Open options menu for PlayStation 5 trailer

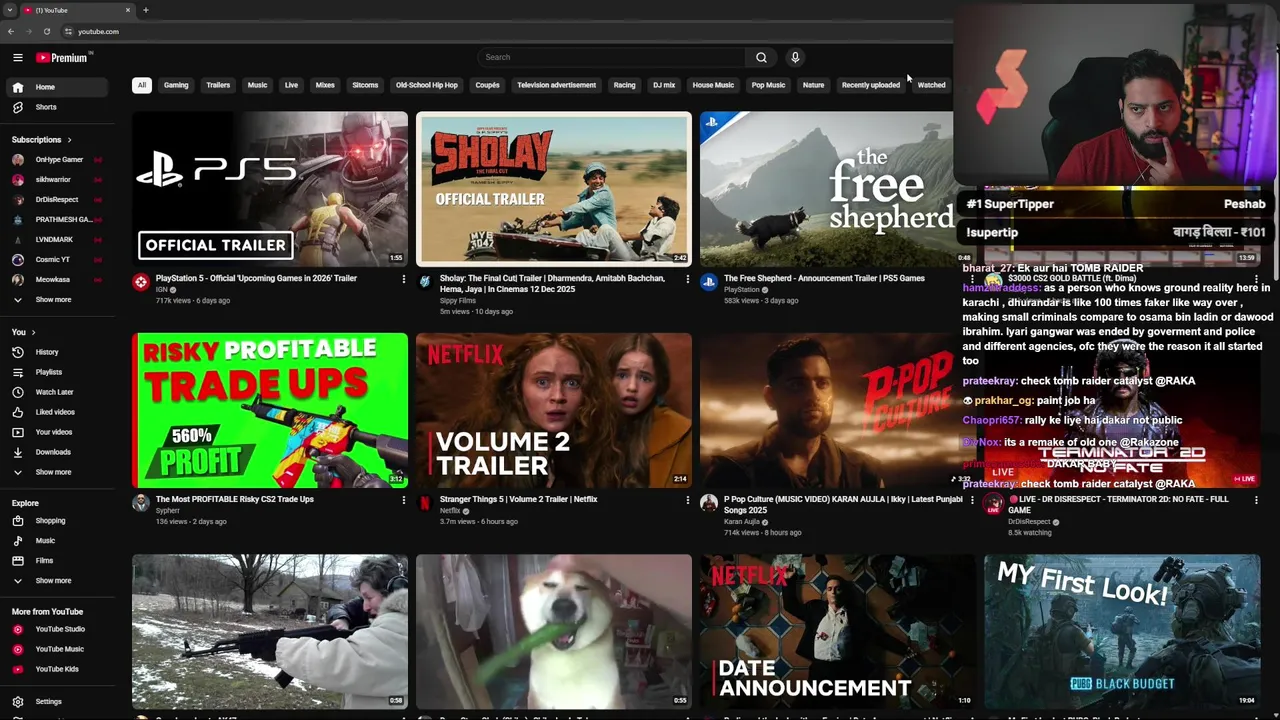point(403,279)
